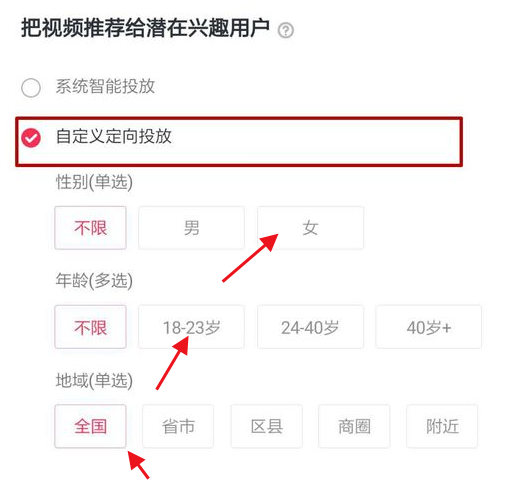Select region 全国 option
518x486 pixels.
[x=90, y=426]
